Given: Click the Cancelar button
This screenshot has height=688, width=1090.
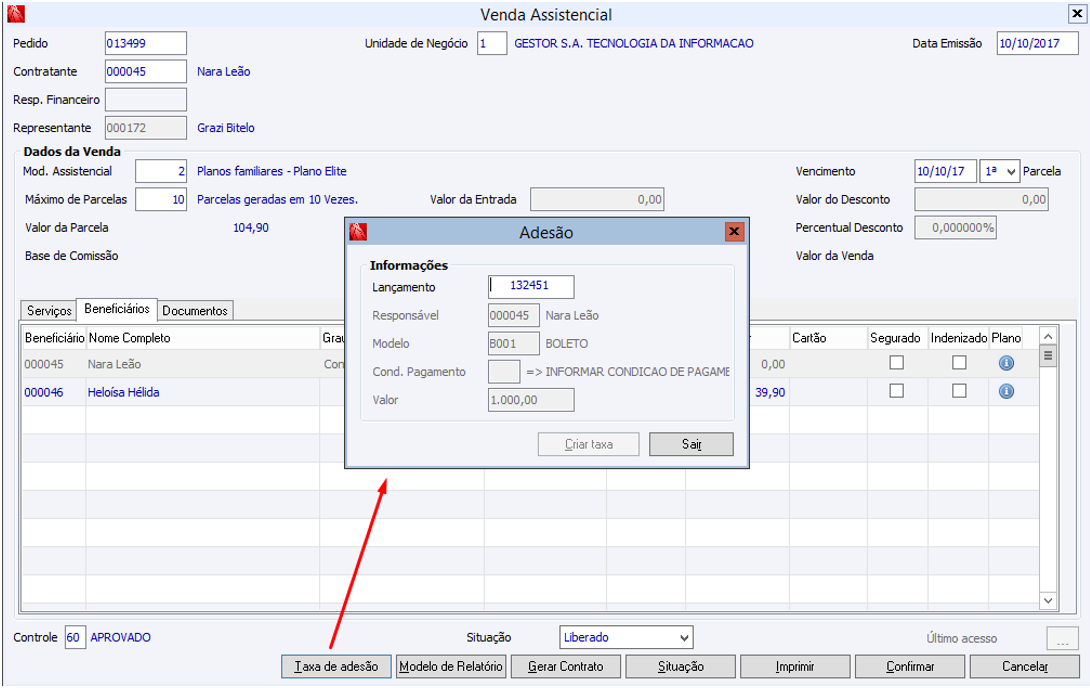Looking at the screenshot, I should (x=1025, y=666).
